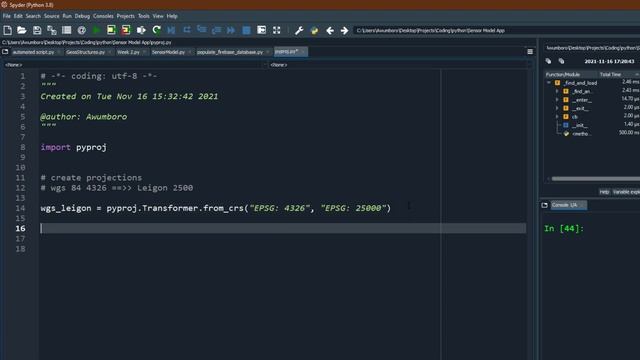The image size is (640, 360).
Task: Open the Source menu
Action: click(51, 16)
